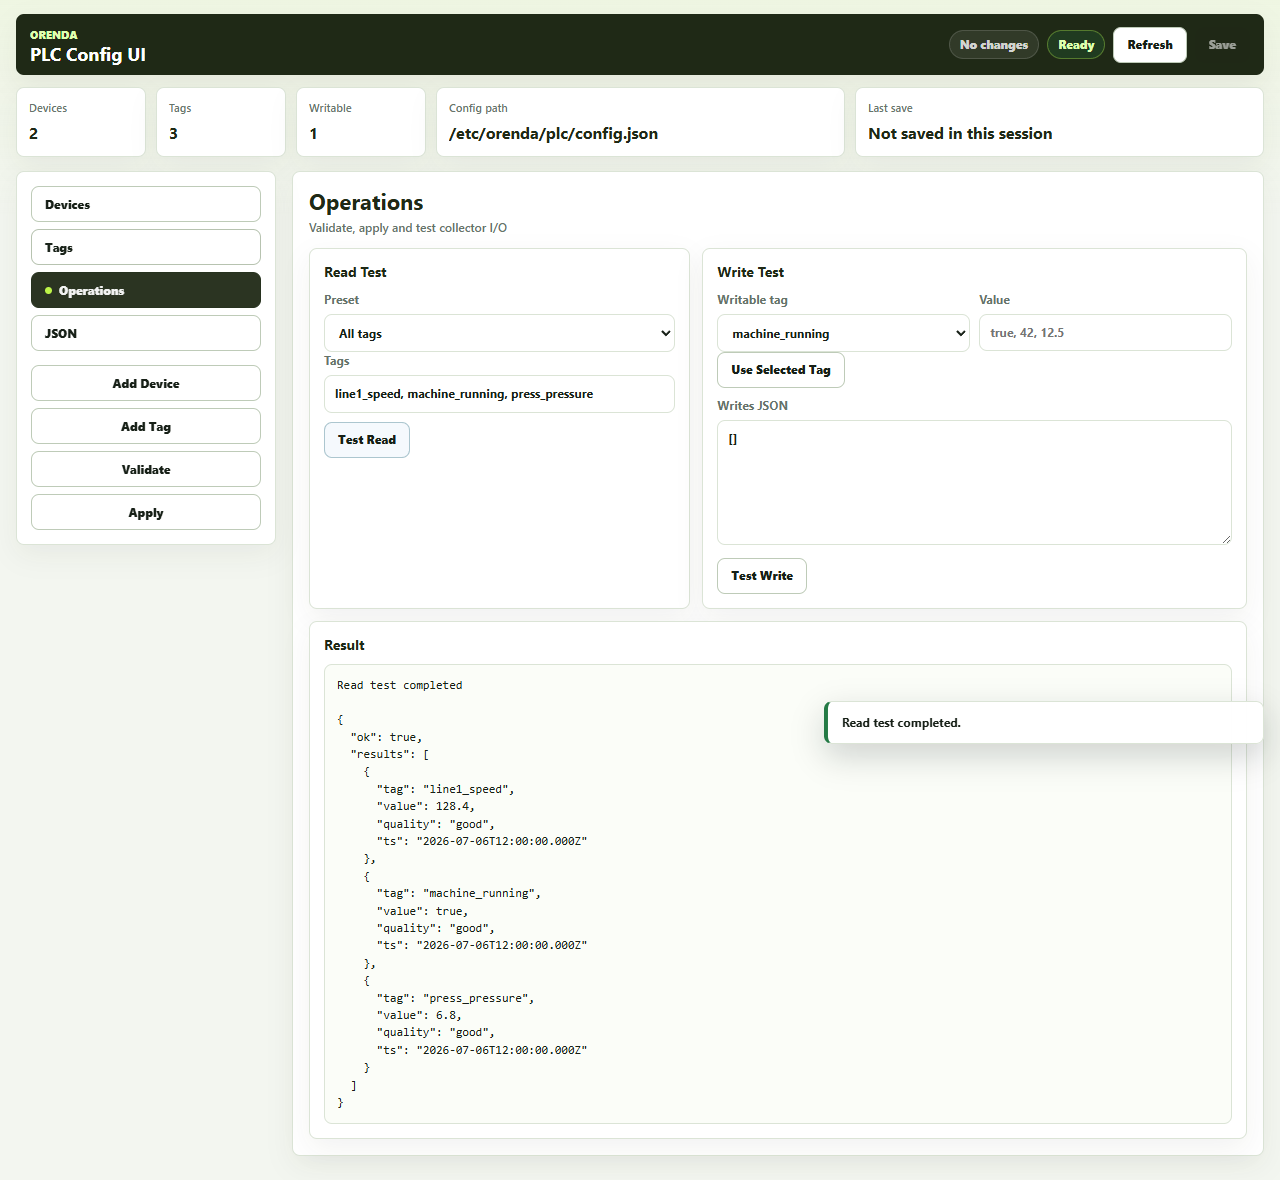Click the Save button in header

1222,45
